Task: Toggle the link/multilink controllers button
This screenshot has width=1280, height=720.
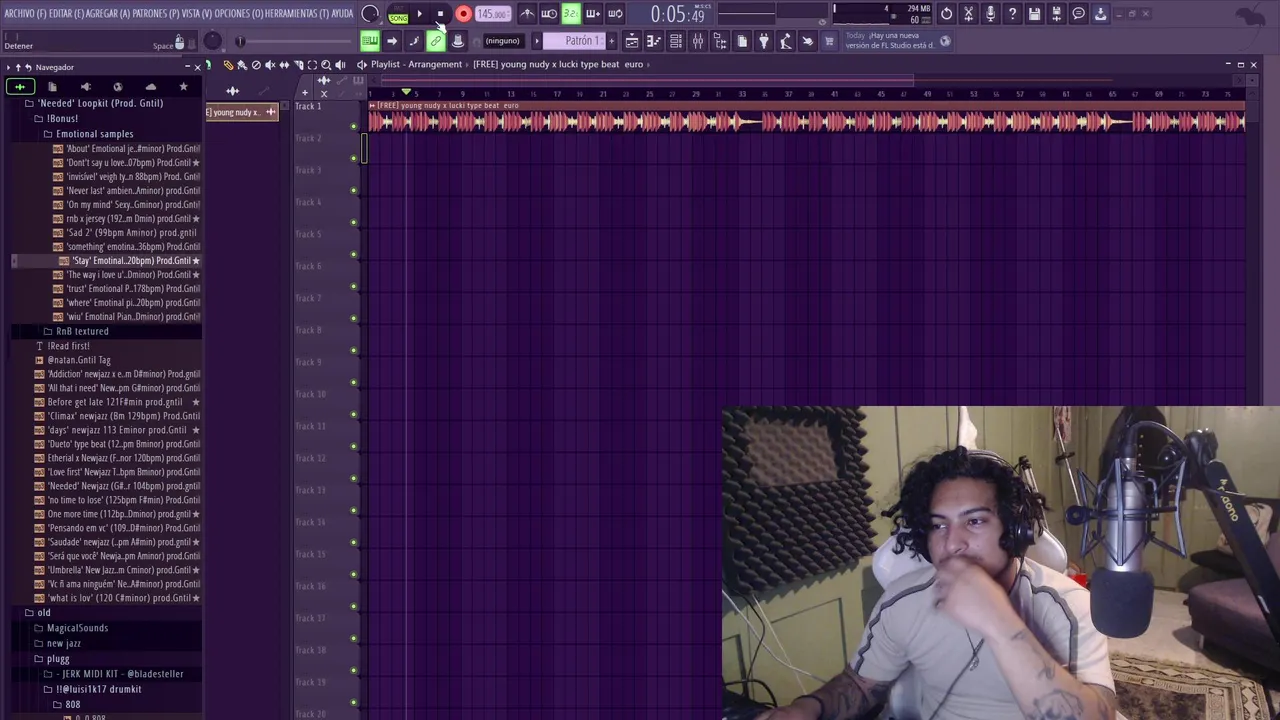Action: tap(435, 41)
